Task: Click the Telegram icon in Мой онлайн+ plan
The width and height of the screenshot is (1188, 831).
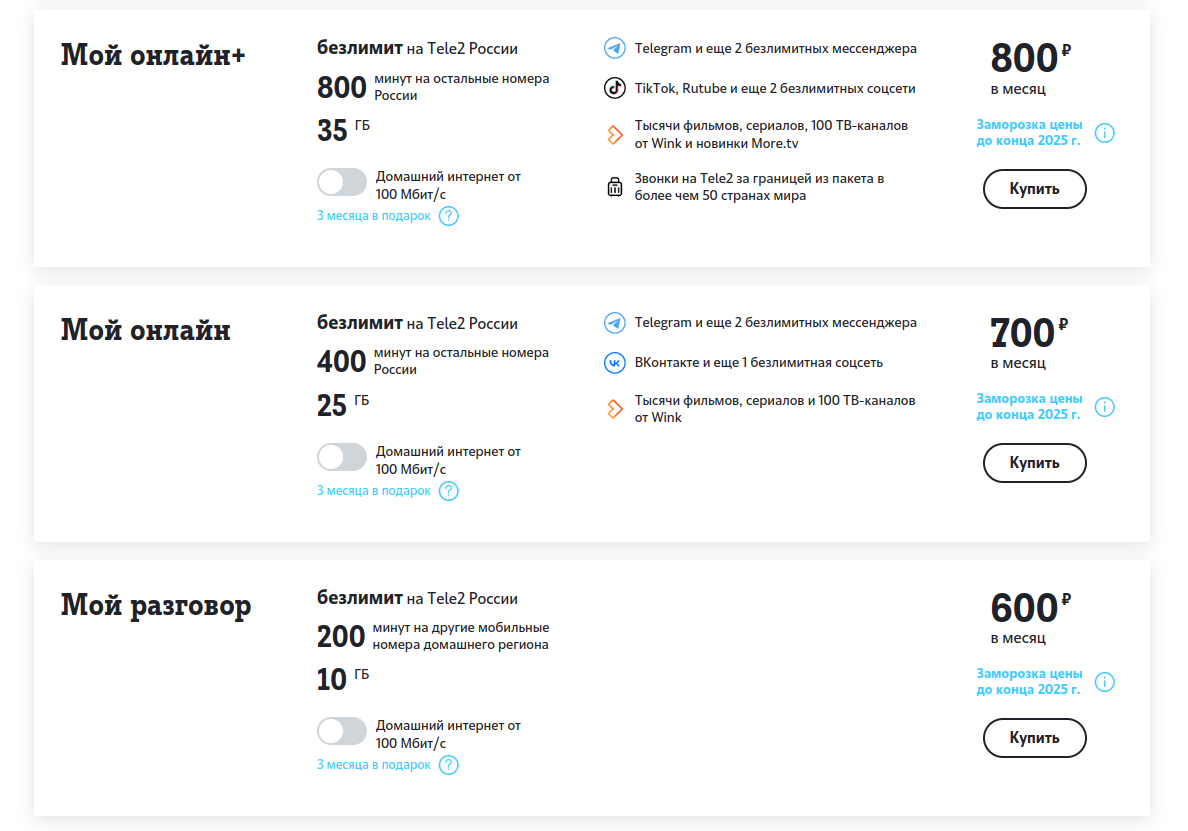Action: pyautogui.click(x=614, y=48)
